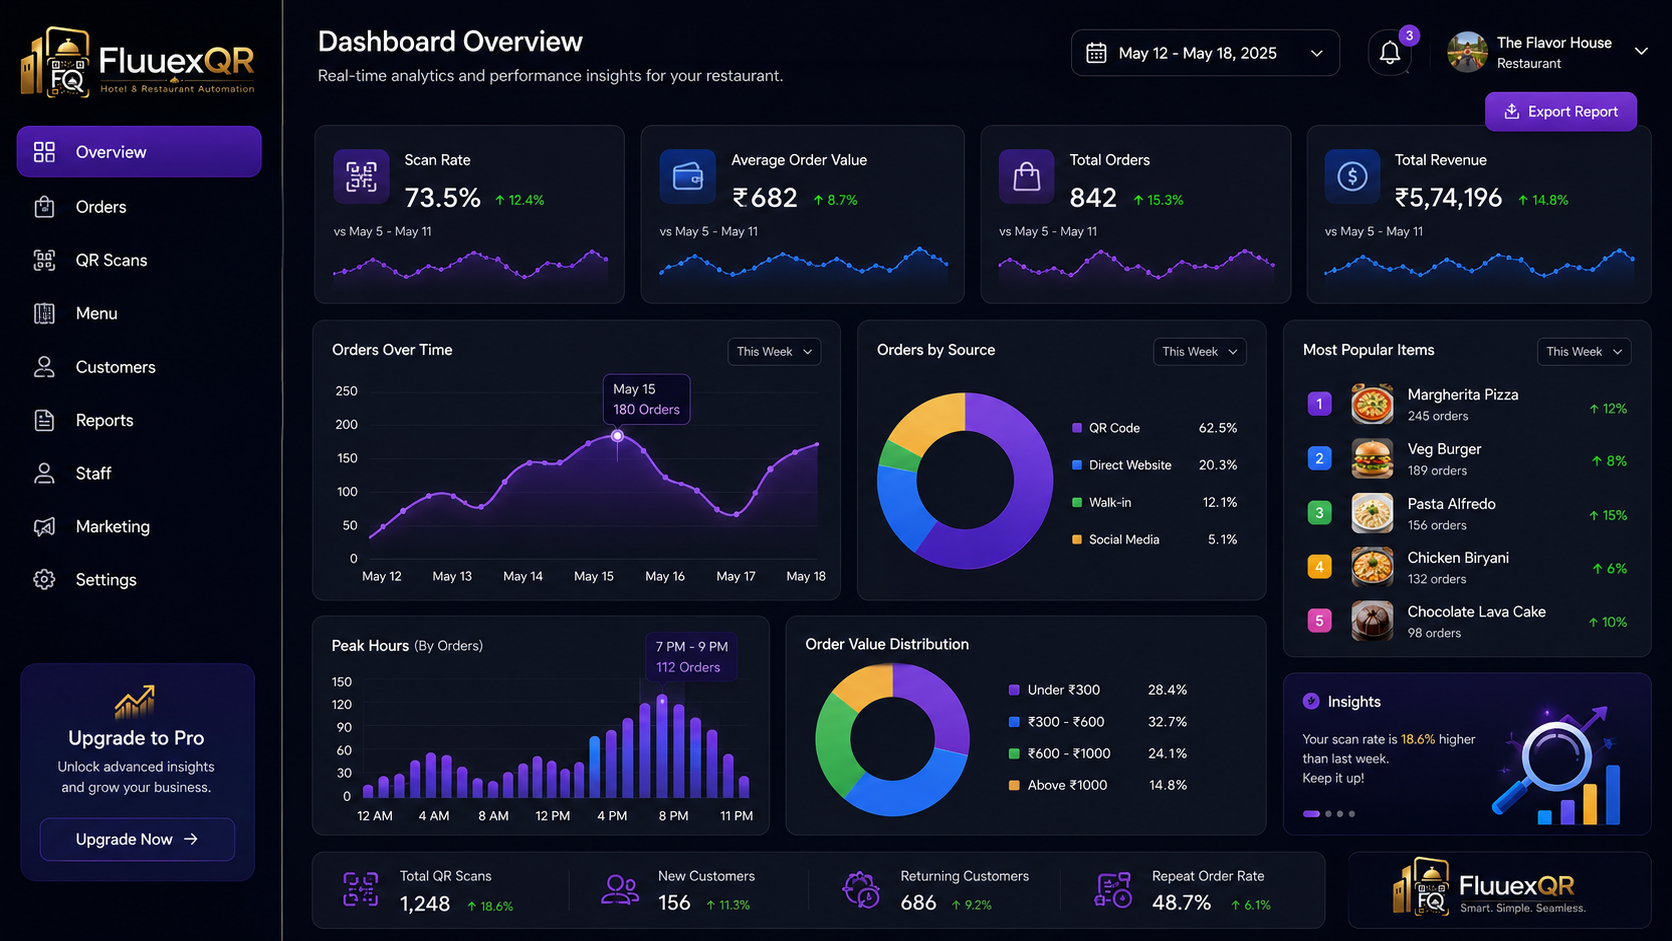Click the calendar icon in date picker
The image size is (1672, 941).
tap(1096, 53)
